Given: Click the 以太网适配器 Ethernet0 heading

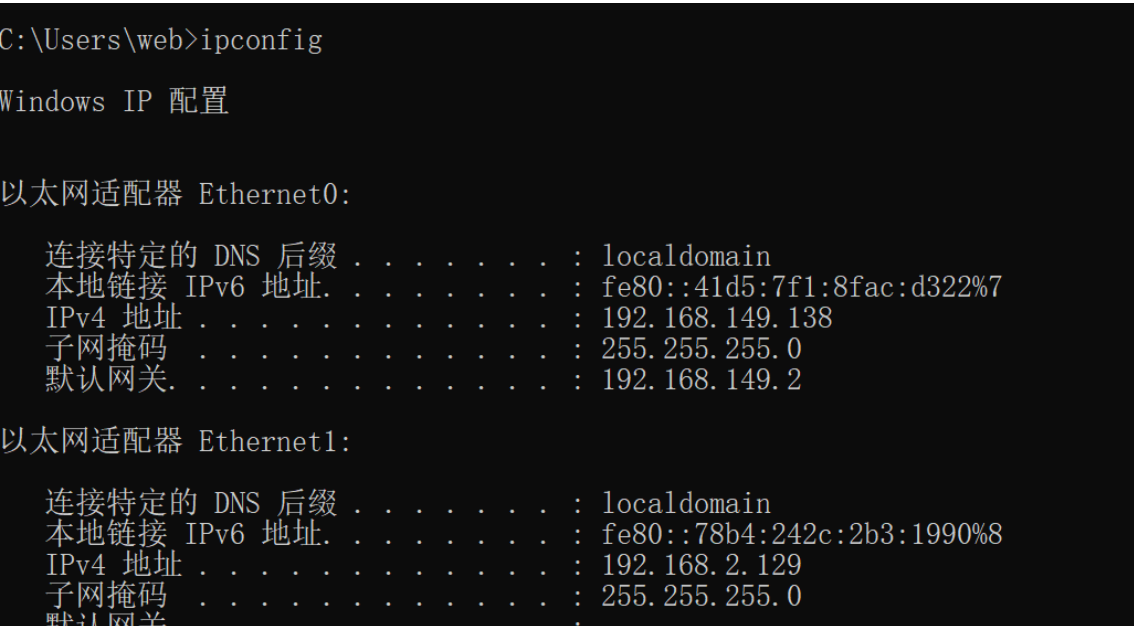Looking at the screenshot, I should [176, 194].
